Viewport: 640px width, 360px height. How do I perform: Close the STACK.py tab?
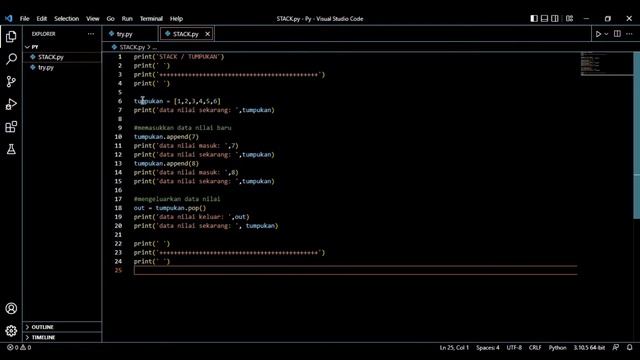207,34
